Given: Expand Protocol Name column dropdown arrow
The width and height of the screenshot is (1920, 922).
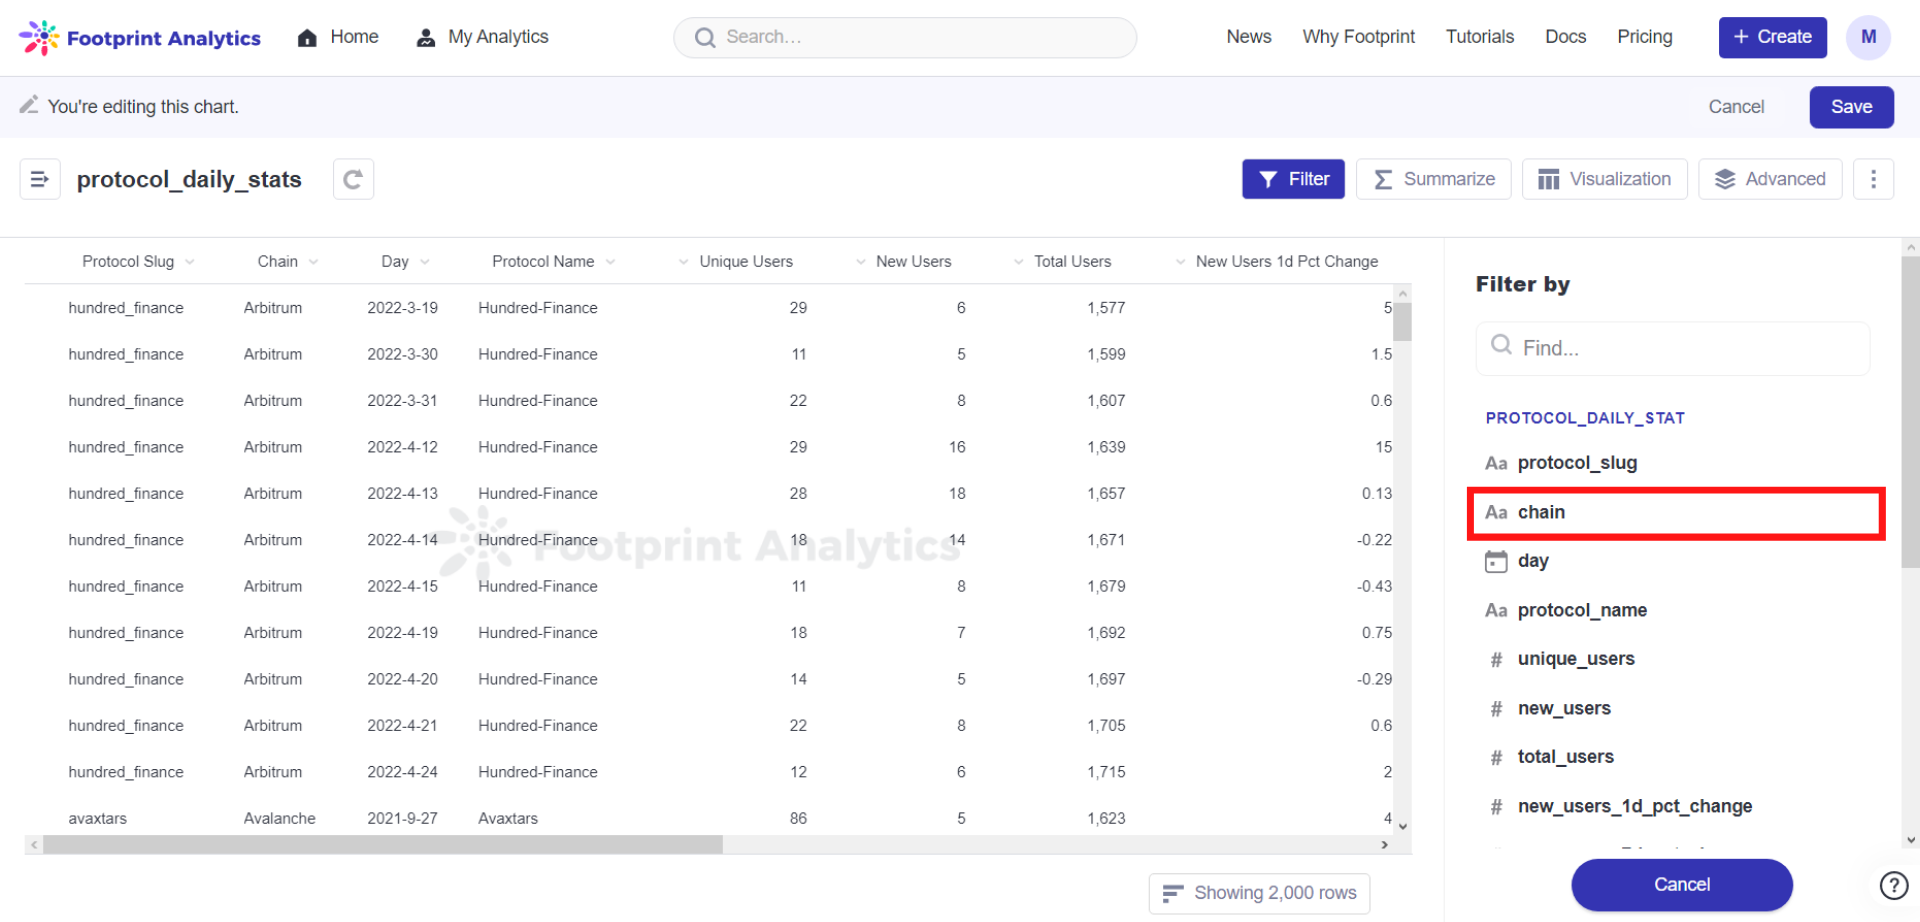Looking at the screenshot, I should click(x=611, y=262).
